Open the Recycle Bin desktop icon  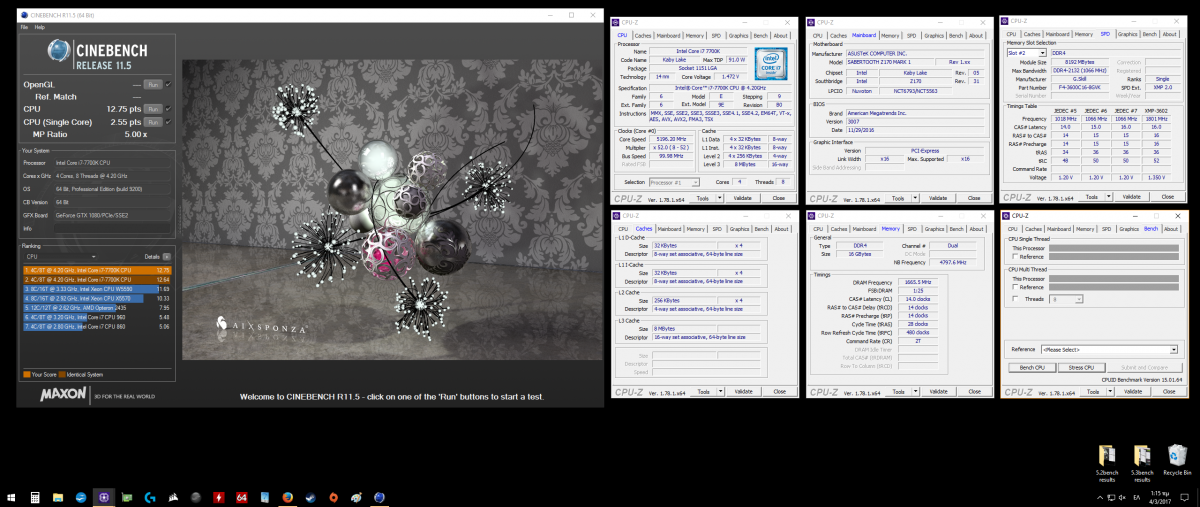1176,459
